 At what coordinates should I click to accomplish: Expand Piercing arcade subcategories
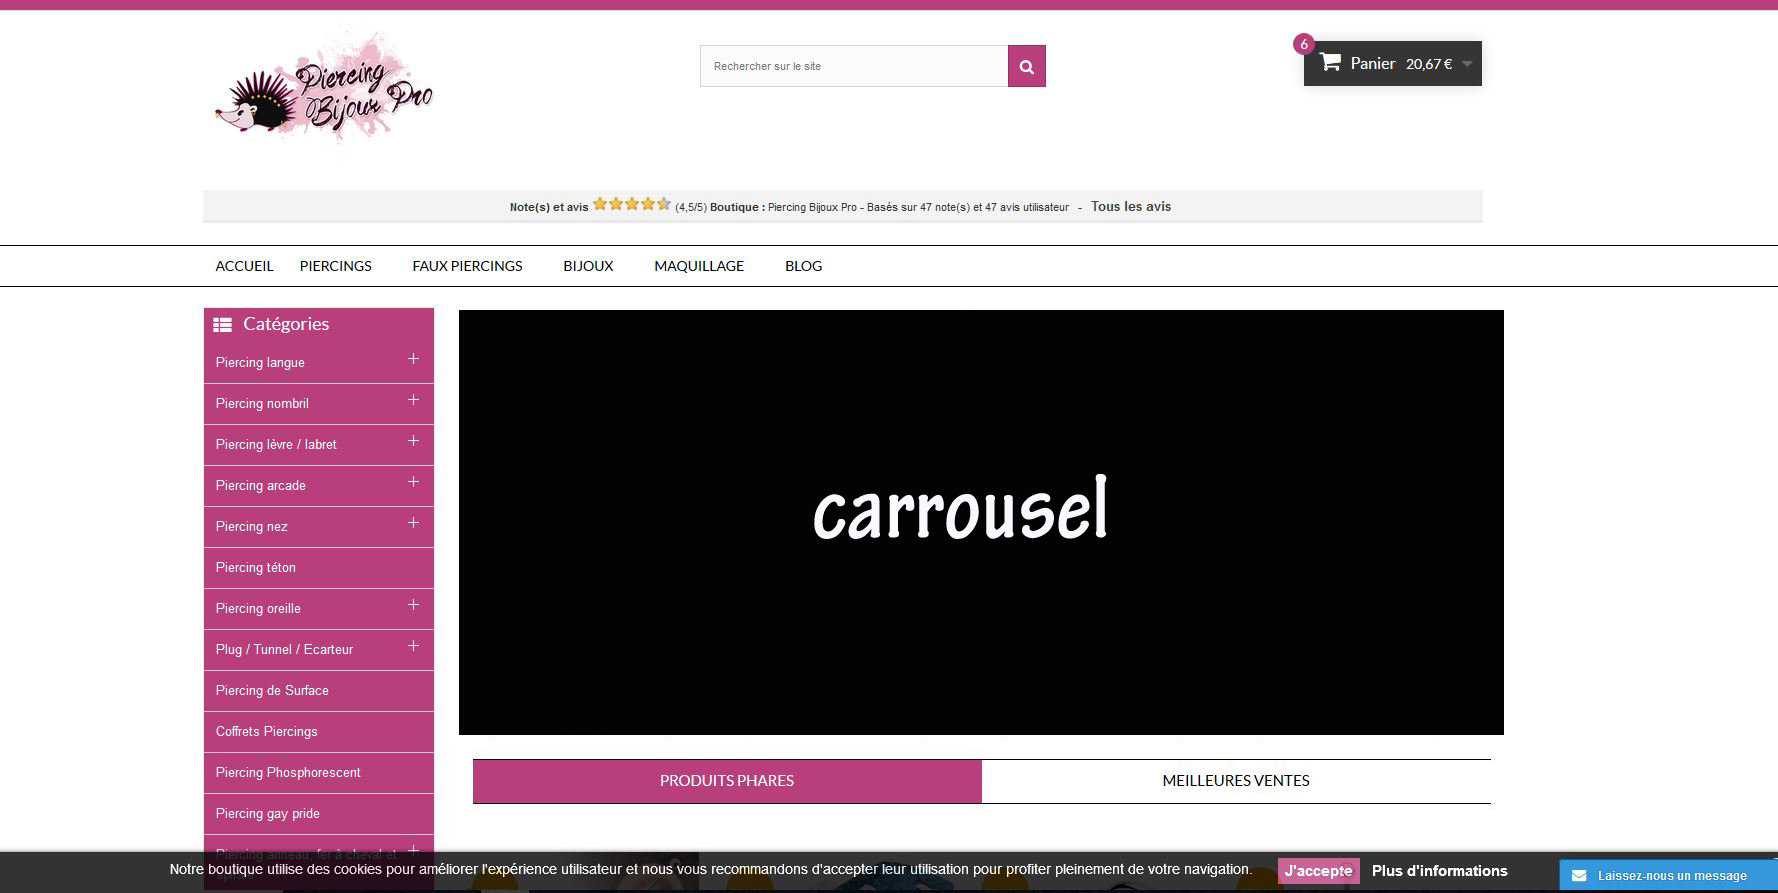coord(413,482)
